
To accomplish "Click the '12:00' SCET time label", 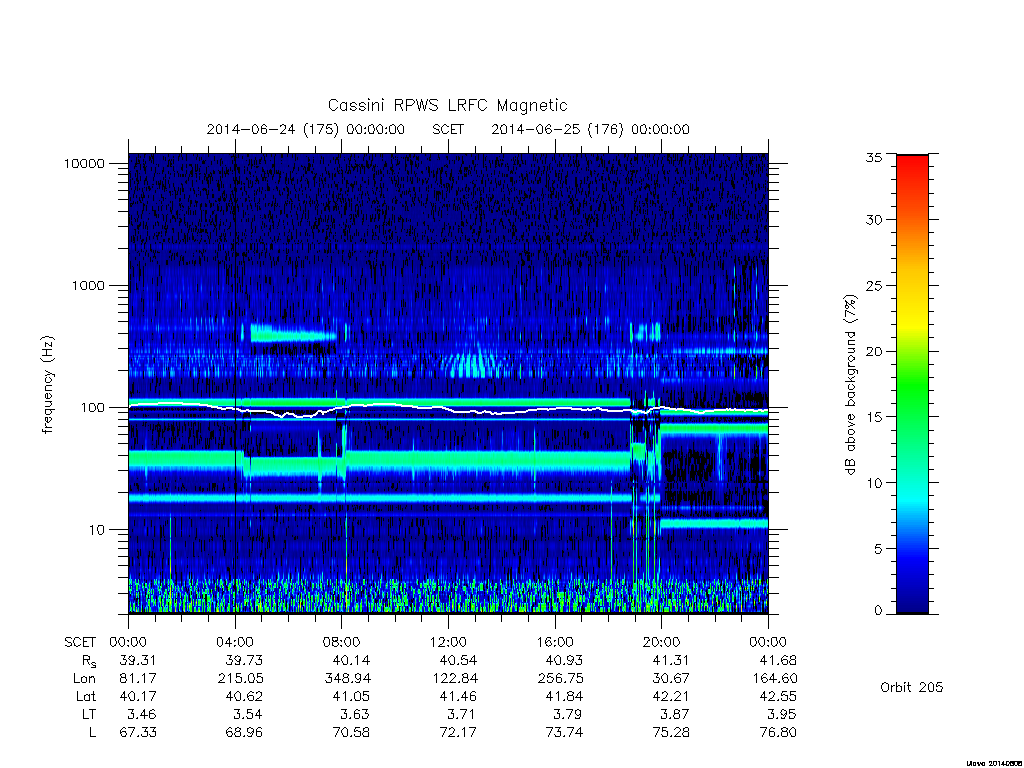I will click(448, 642).
